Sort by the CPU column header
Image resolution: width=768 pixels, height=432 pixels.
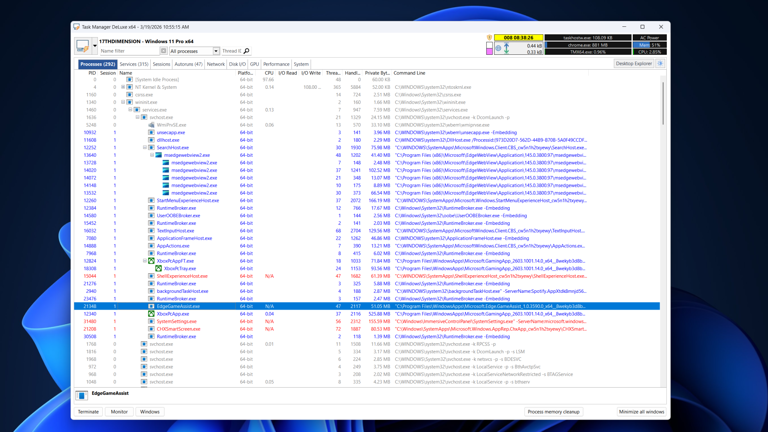pyautogui.click(x=269, y=73)
